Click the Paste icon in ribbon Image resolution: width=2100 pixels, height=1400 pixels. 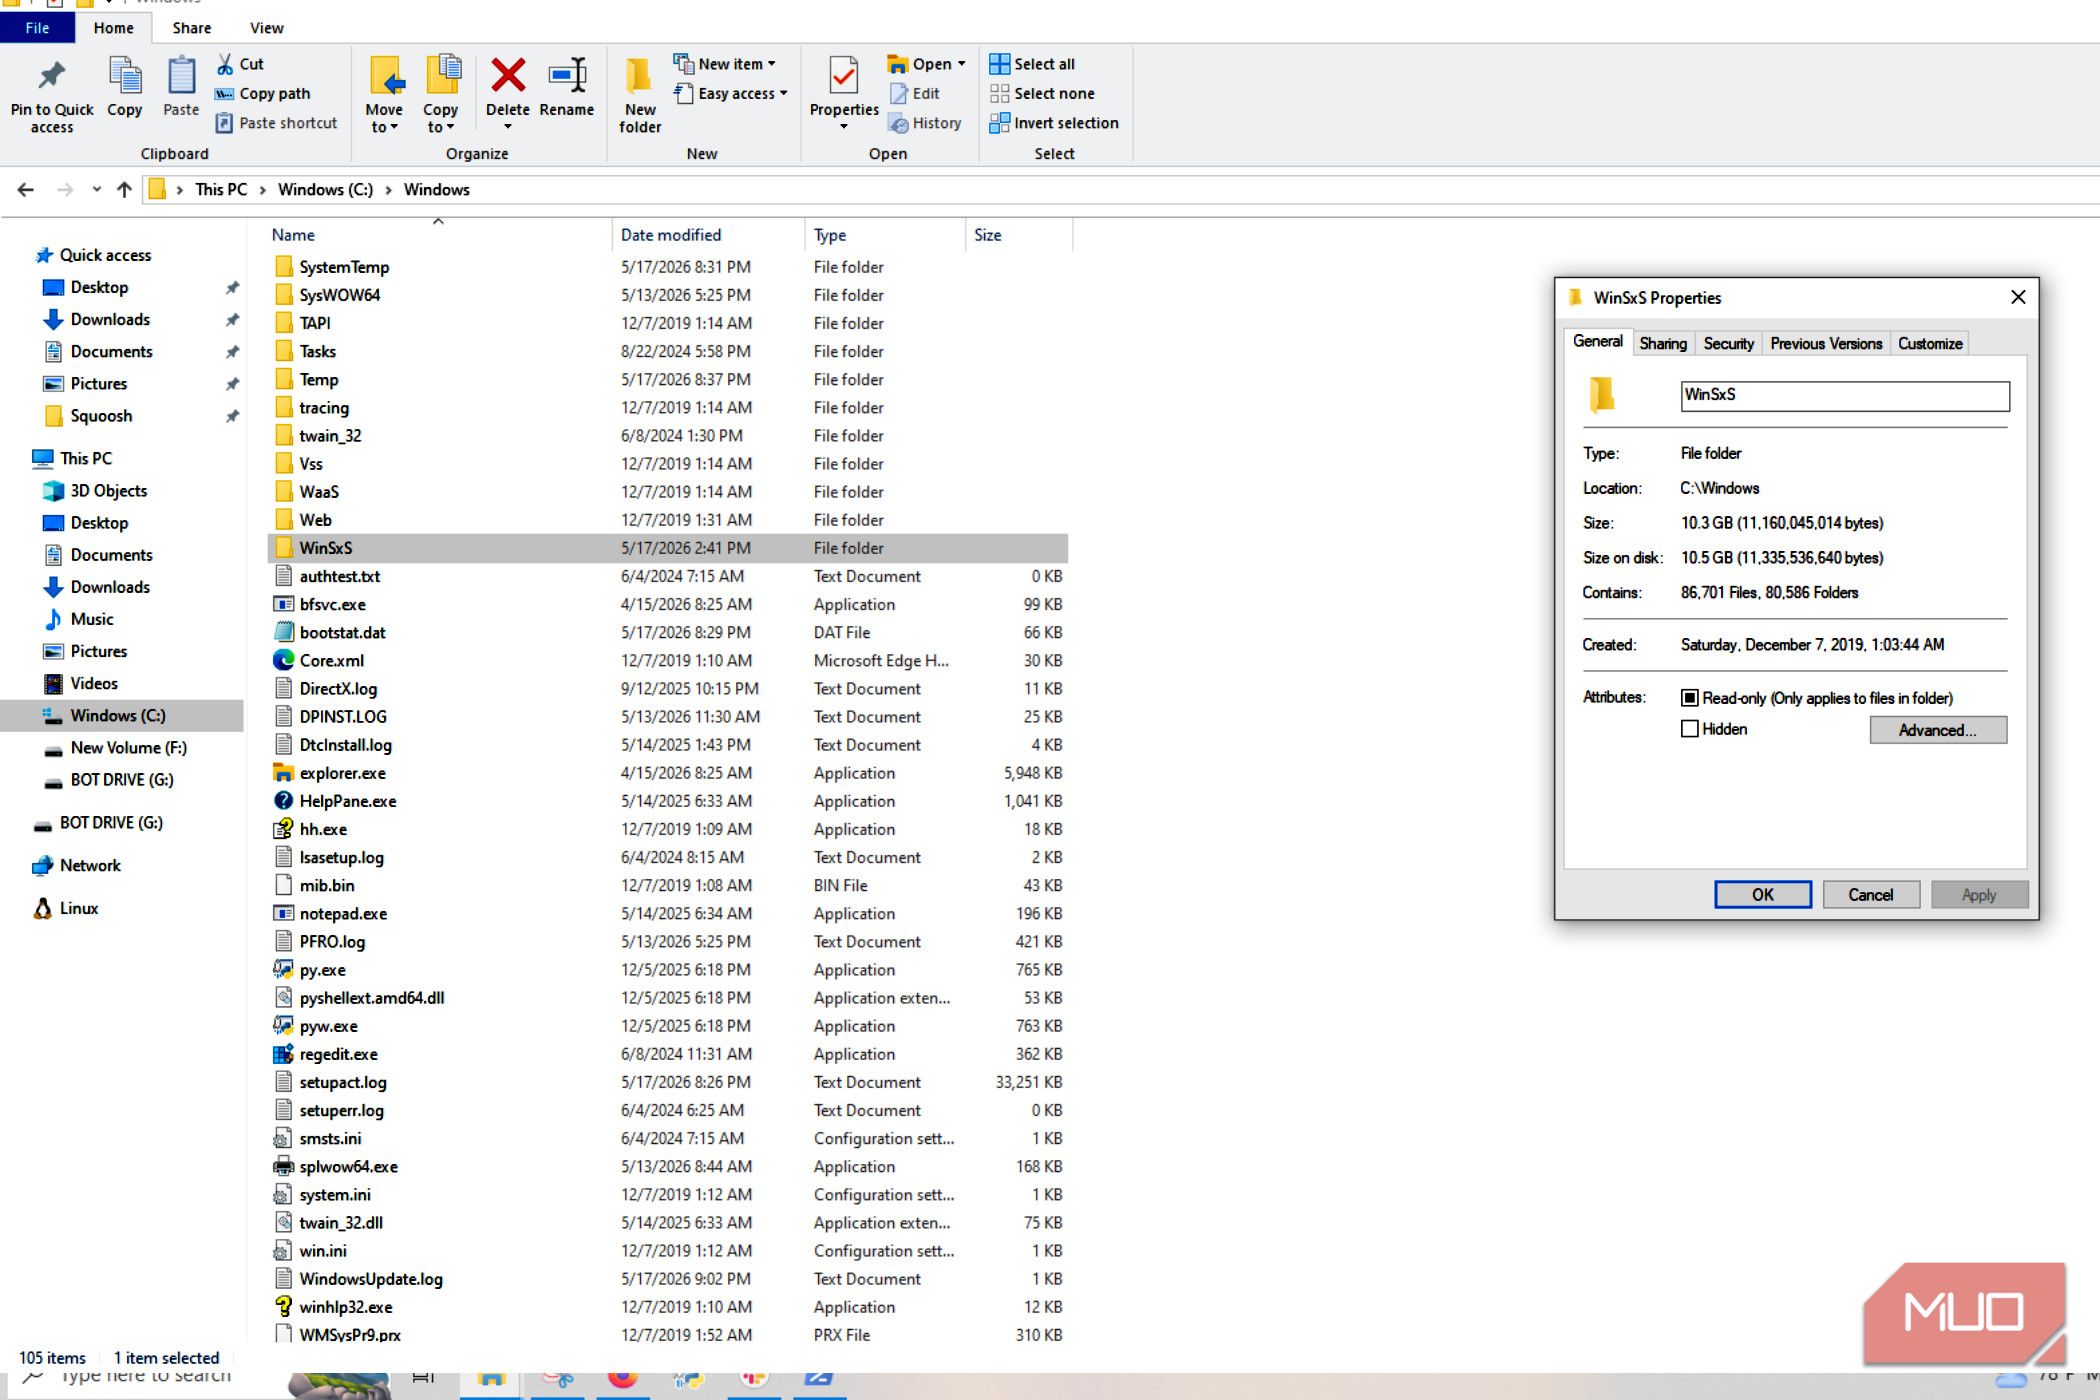pos(181,76)
